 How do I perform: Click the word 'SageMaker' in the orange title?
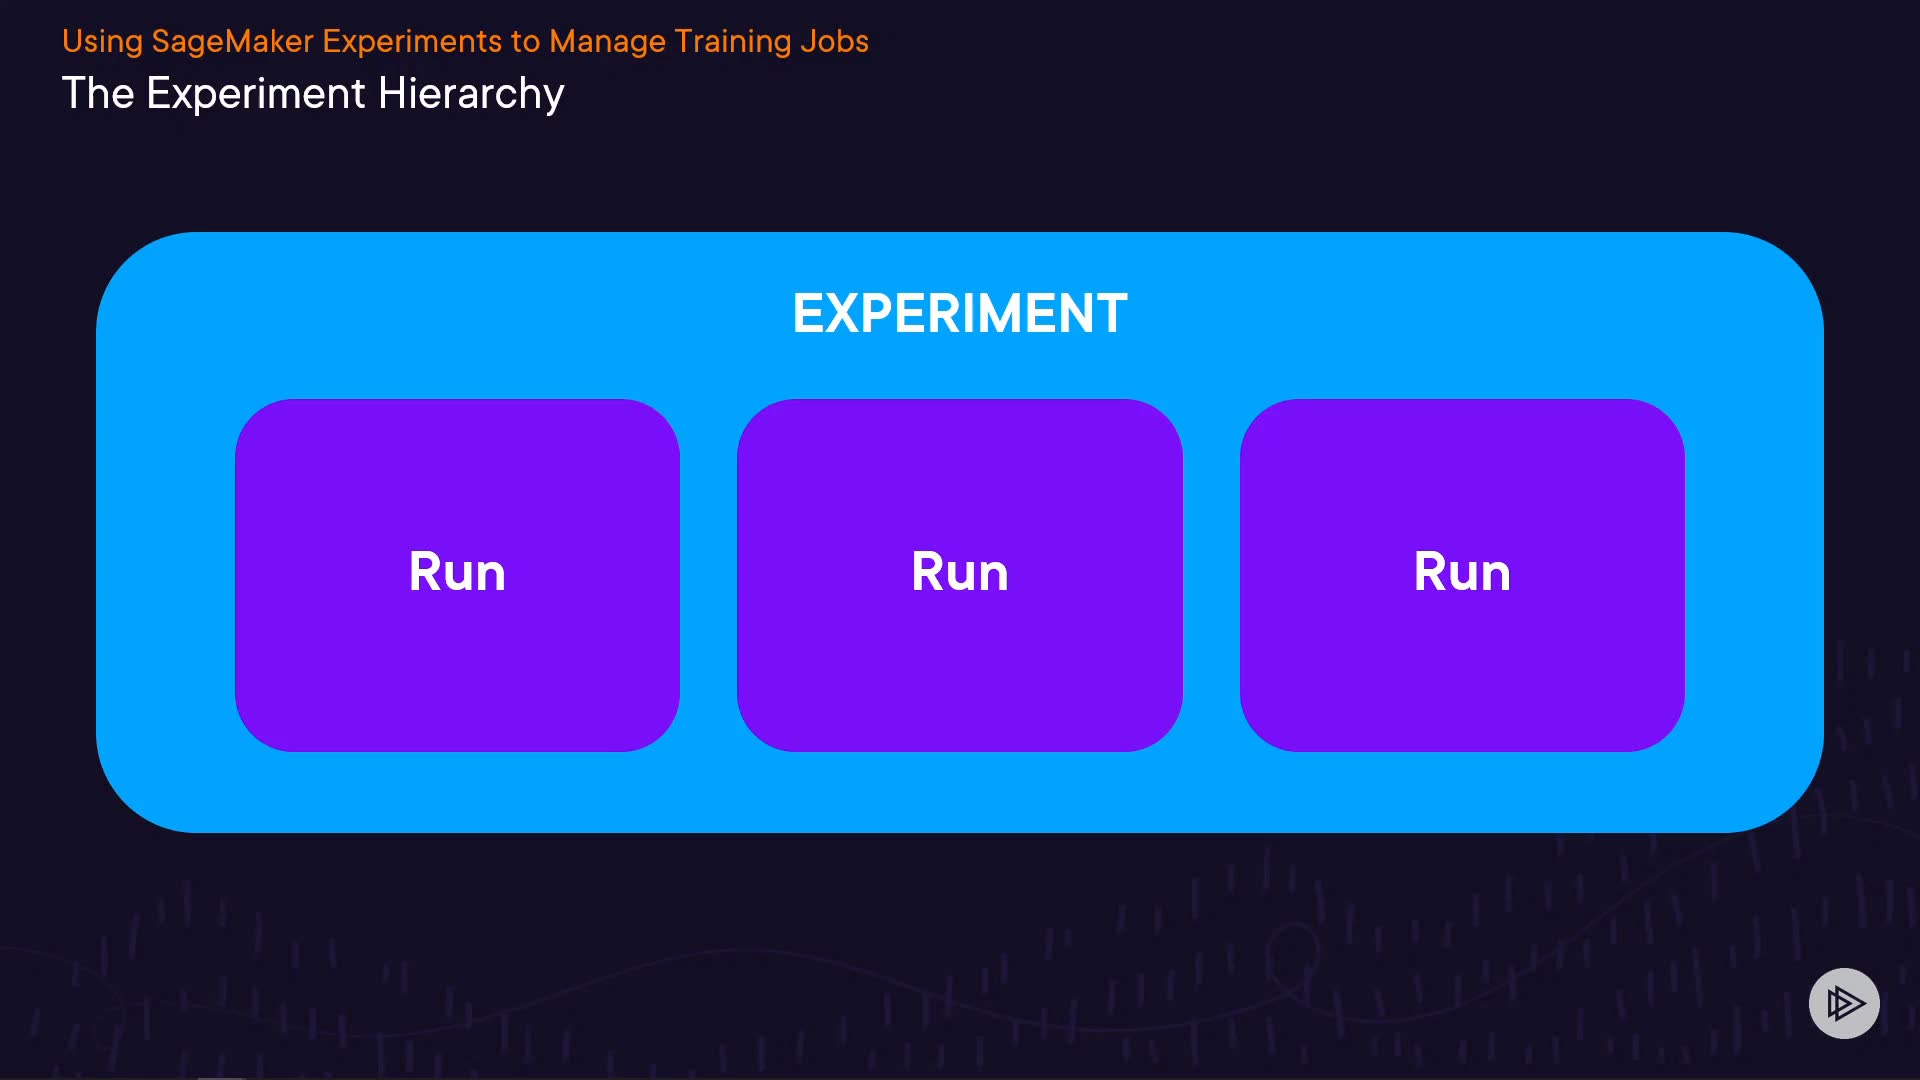[232, 41]
